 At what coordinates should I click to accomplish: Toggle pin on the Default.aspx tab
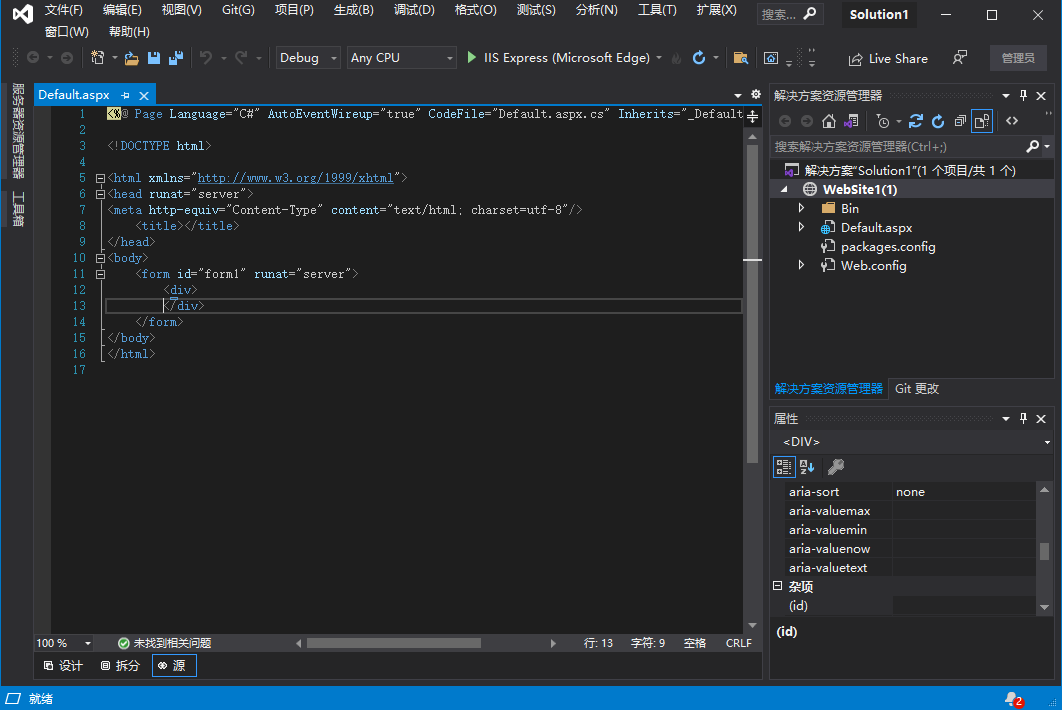125,96
